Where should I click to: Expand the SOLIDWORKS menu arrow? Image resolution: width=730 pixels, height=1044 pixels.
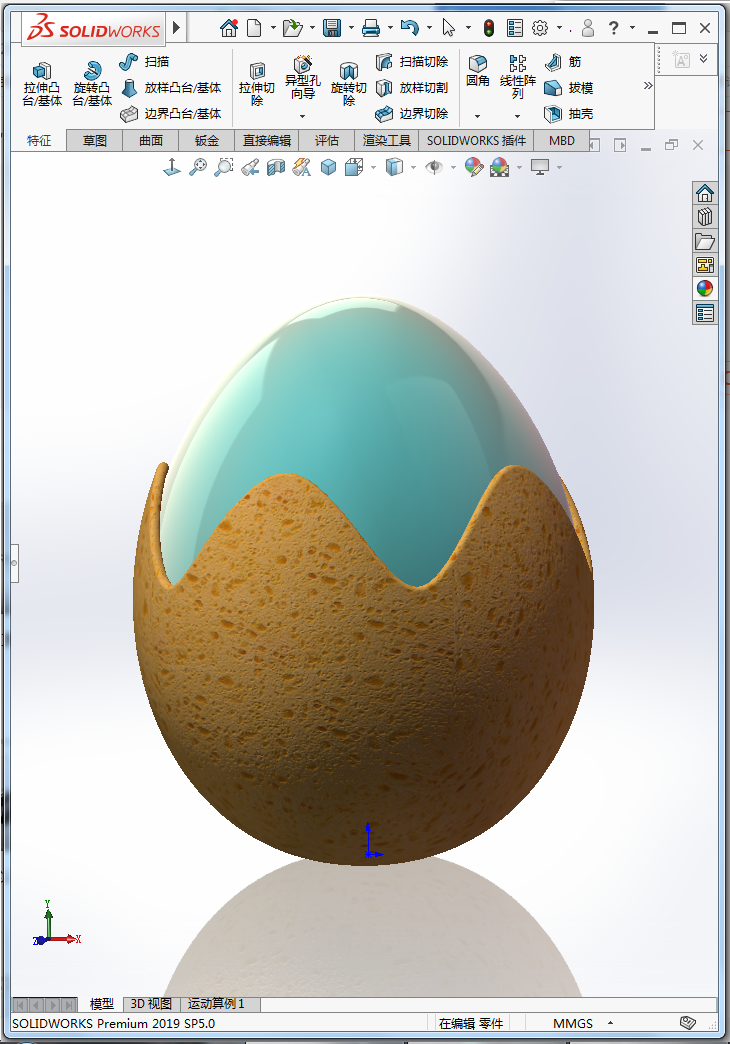pyautogui.click(x=177, y=28)
